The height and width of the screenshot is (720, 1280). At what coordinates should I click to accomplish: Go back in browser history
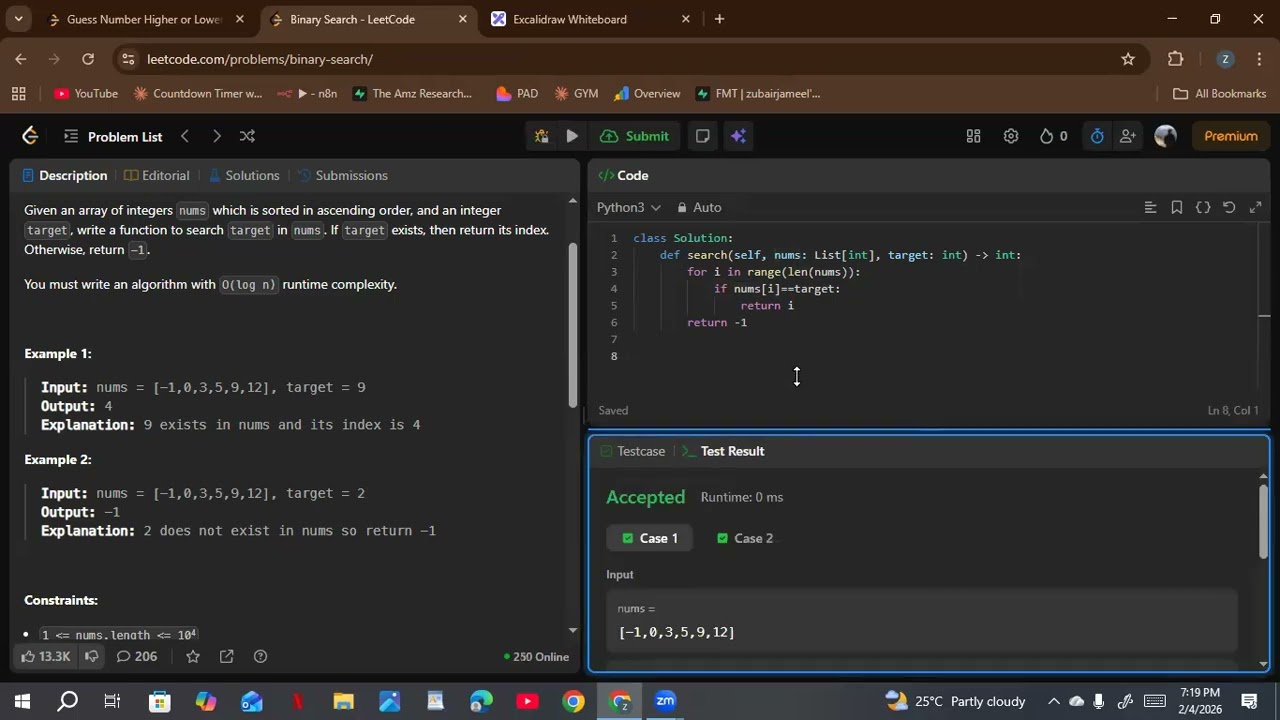point(21,59)
